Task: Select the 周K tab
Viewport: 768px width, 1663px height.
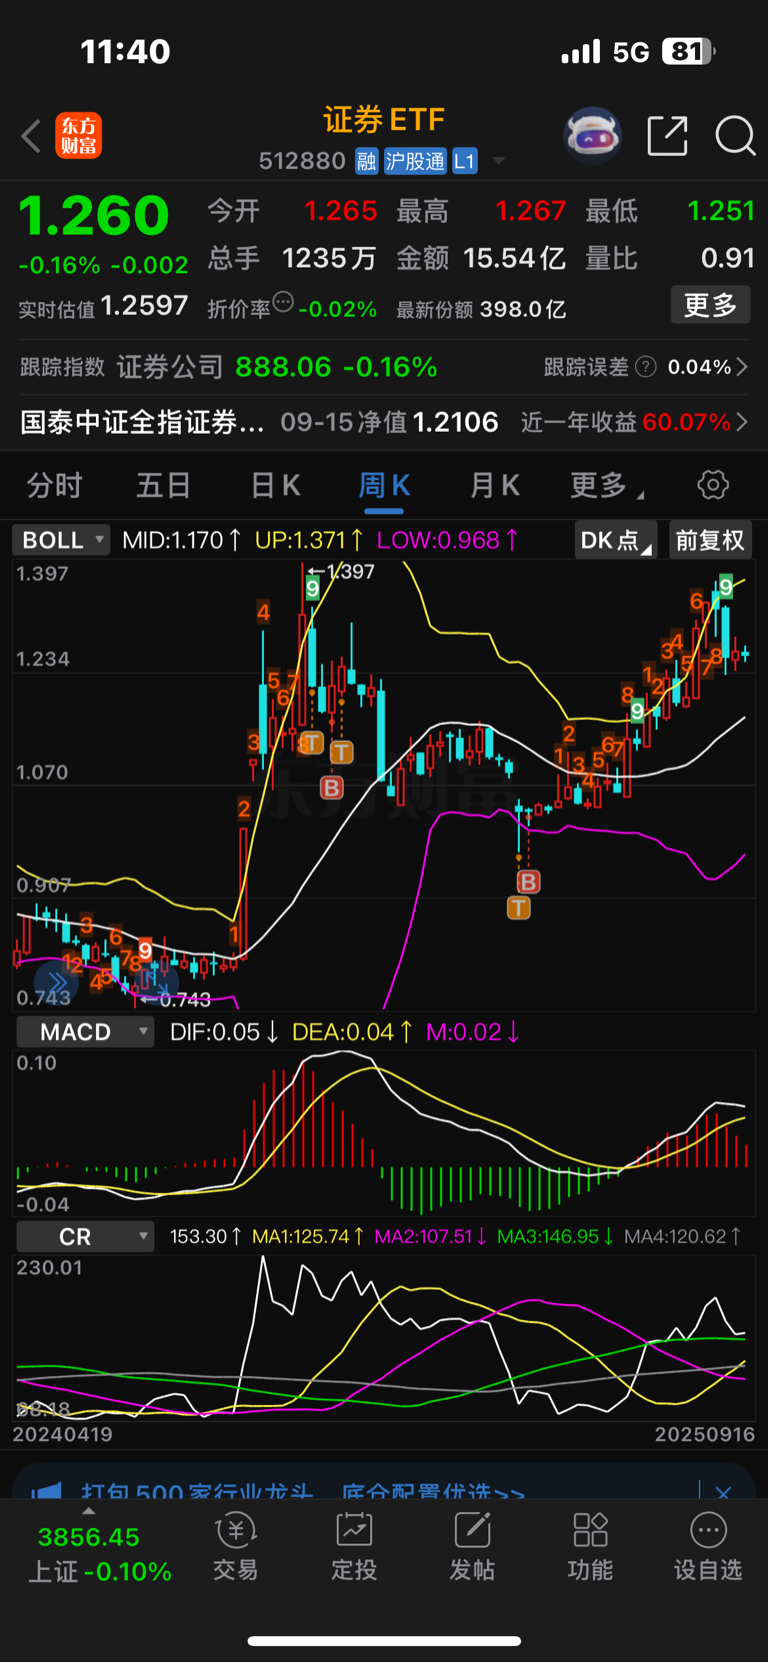Action: click(x=385, y=486)
